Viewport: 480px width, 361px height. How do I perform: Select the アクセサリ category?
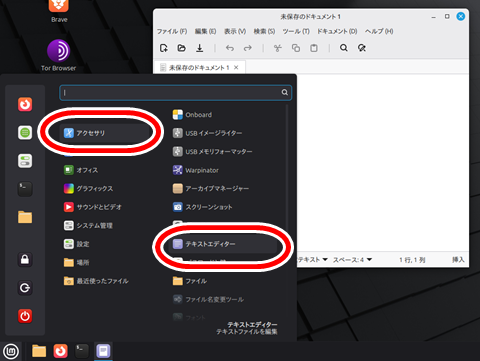tap(105, 133)
